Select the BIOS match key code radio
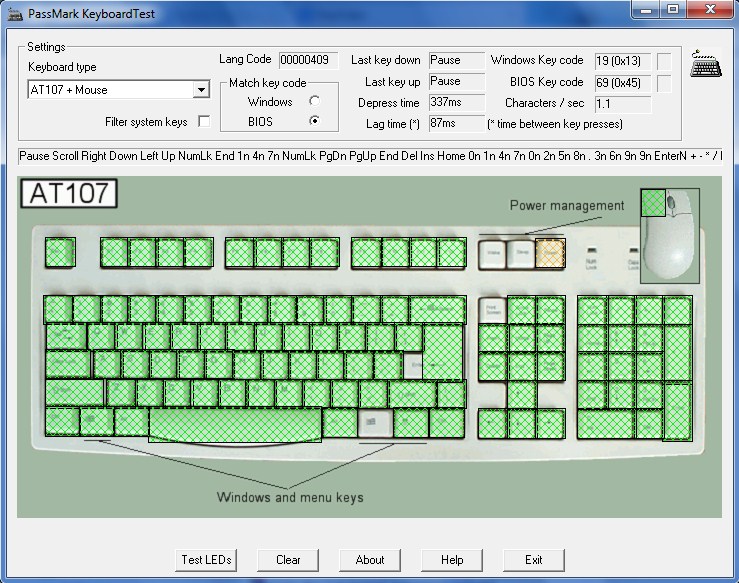Screen dimensions: 739x583 314,121
